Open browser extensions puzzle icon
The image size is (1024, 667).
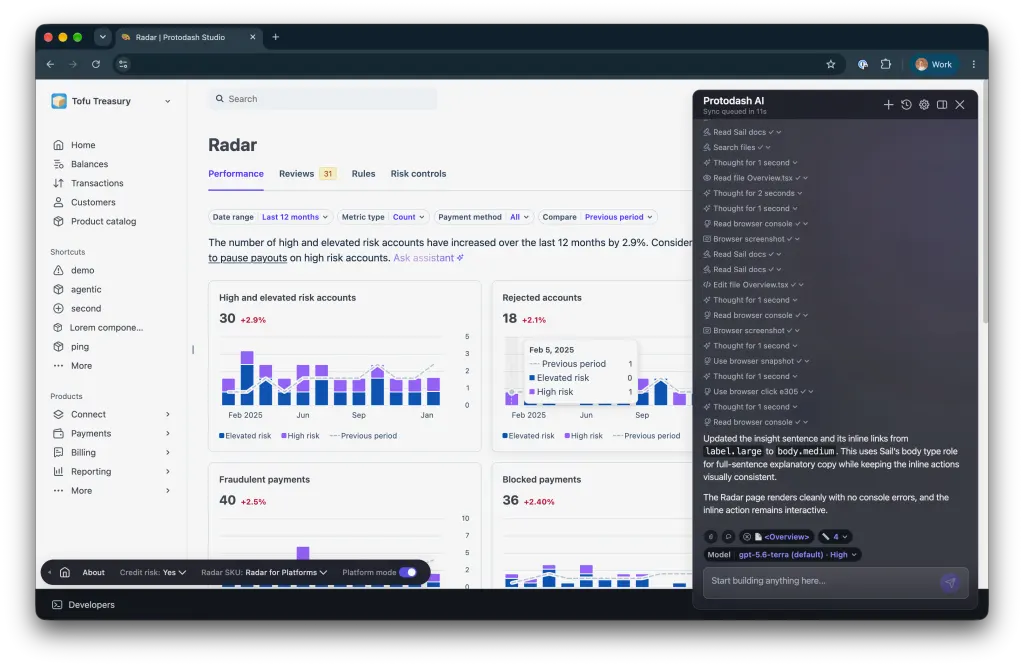point(886,64)
